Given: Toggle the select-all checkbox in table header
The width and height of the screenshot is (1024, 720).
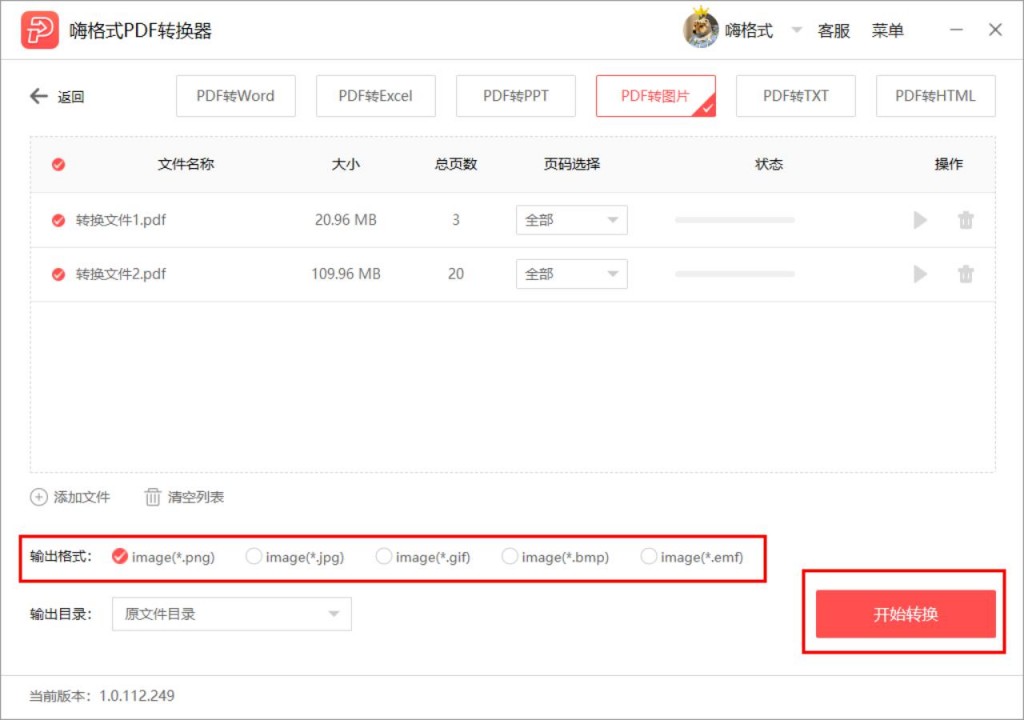Looking at the screenshot, I should (58, 165).
